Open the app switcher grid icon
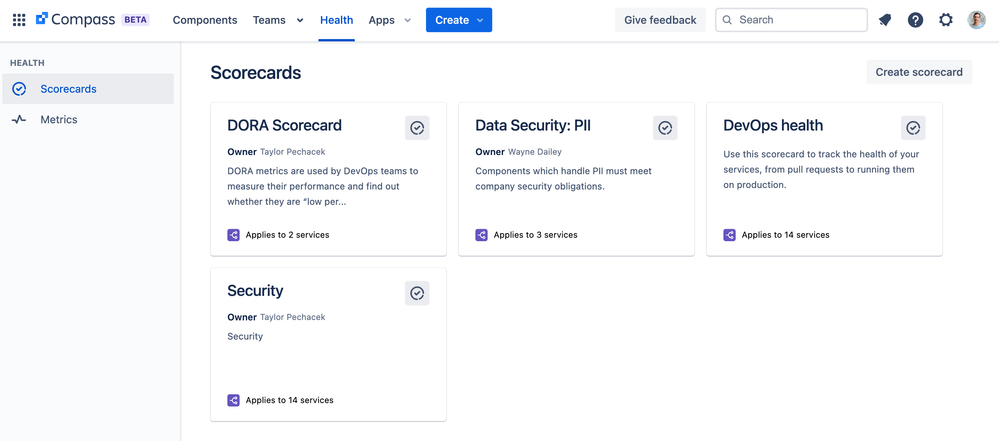Image resolution: width=999 pixels, height=441 pixels. pos(19,20)
